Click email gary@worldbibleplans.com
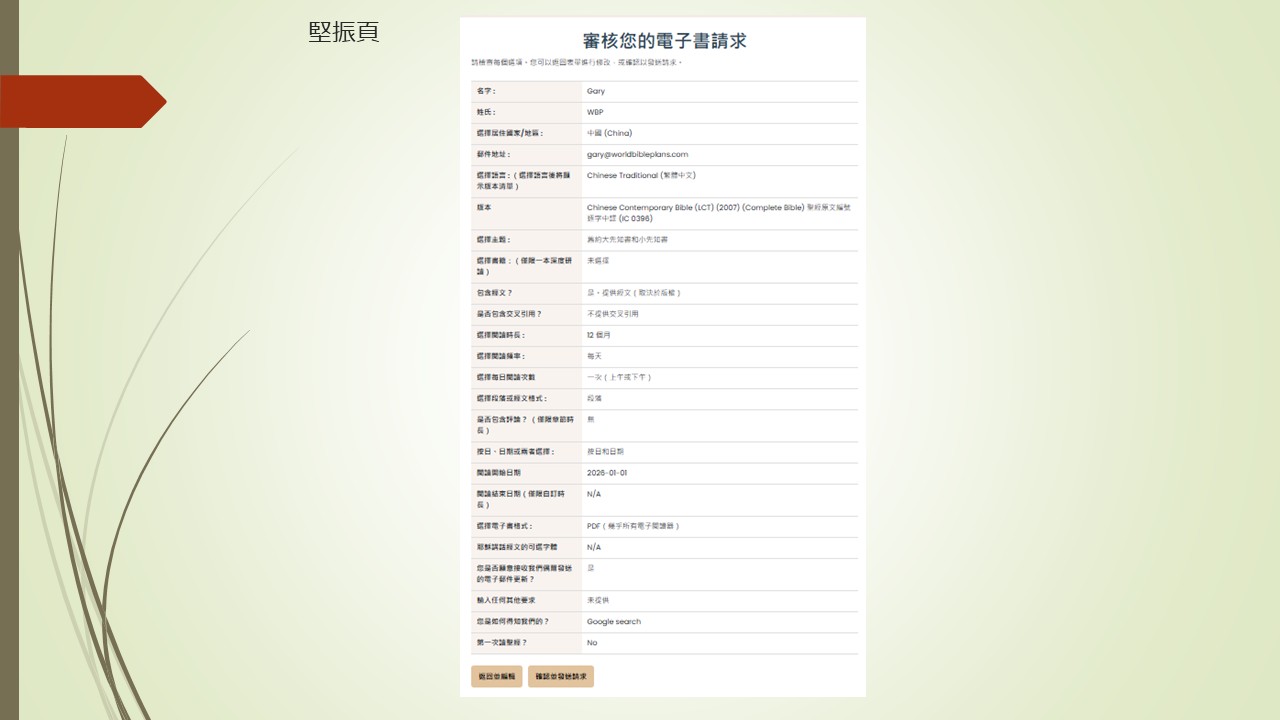 click(637, 155)
